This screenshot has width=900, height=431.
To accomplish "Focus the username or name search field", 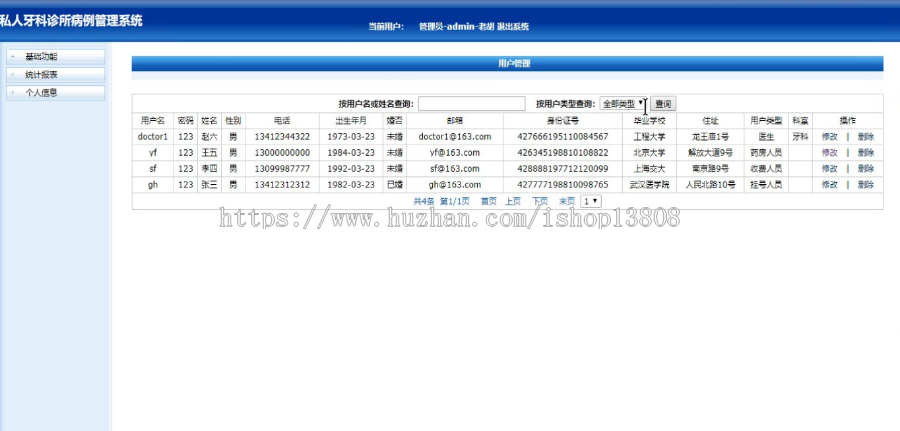I will point(471,104).
